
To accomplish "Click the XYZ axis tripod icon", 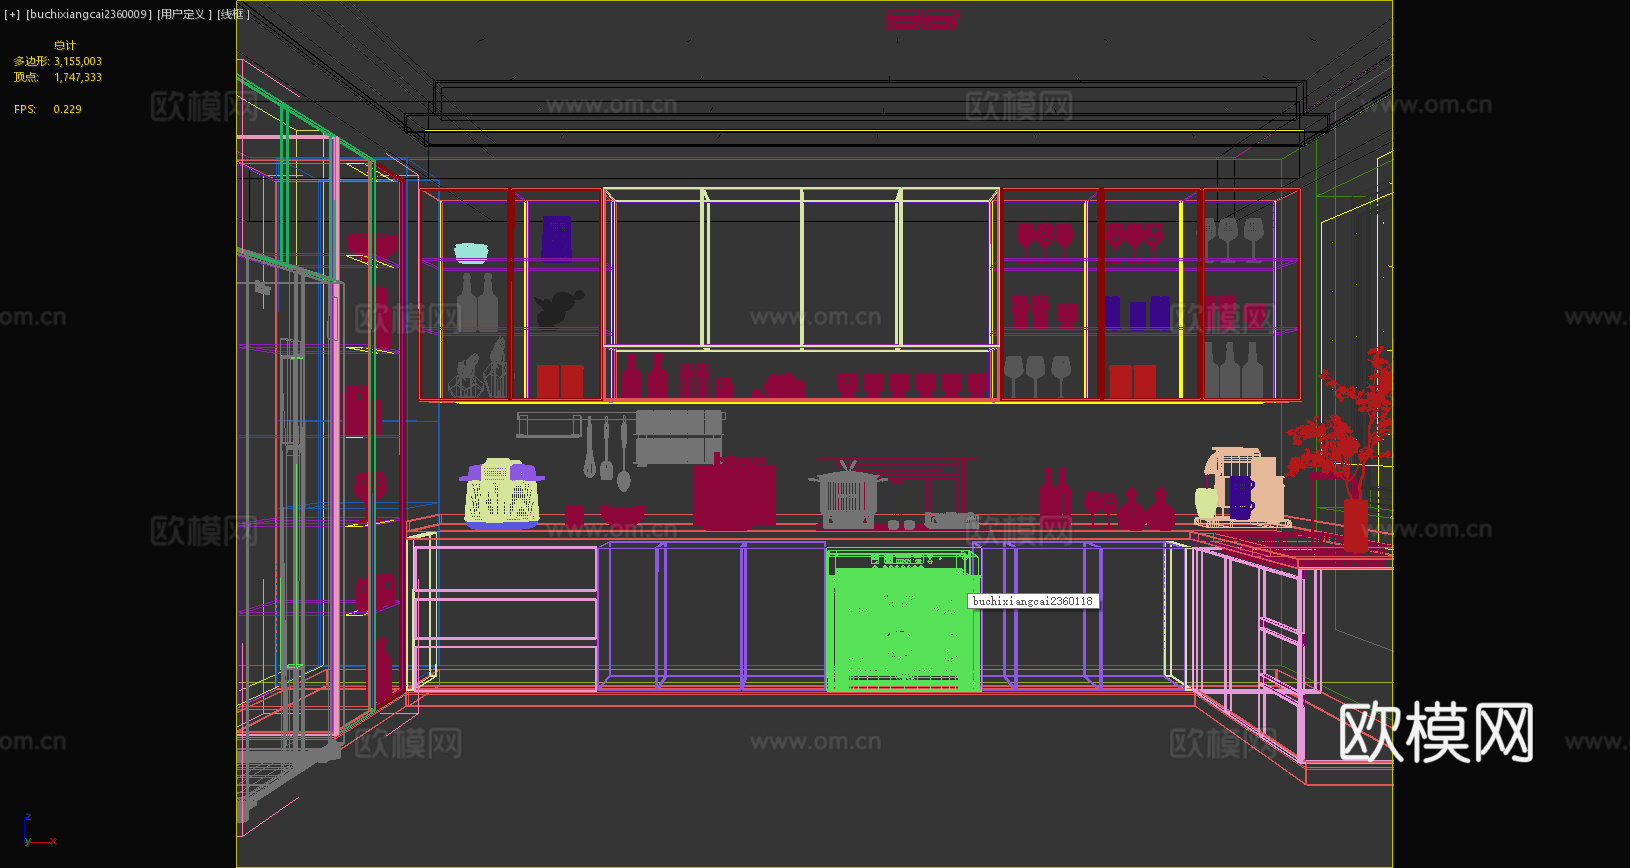I will click(x=38, y=831).
